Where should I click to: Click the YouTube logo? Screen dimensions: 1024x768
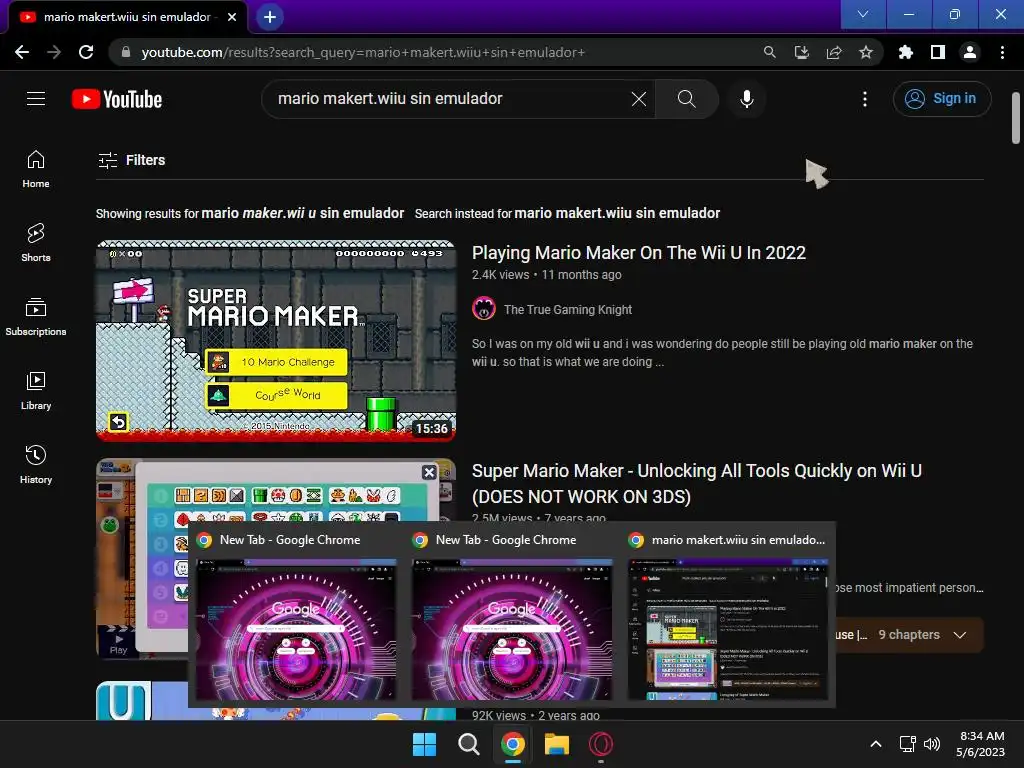117,99
